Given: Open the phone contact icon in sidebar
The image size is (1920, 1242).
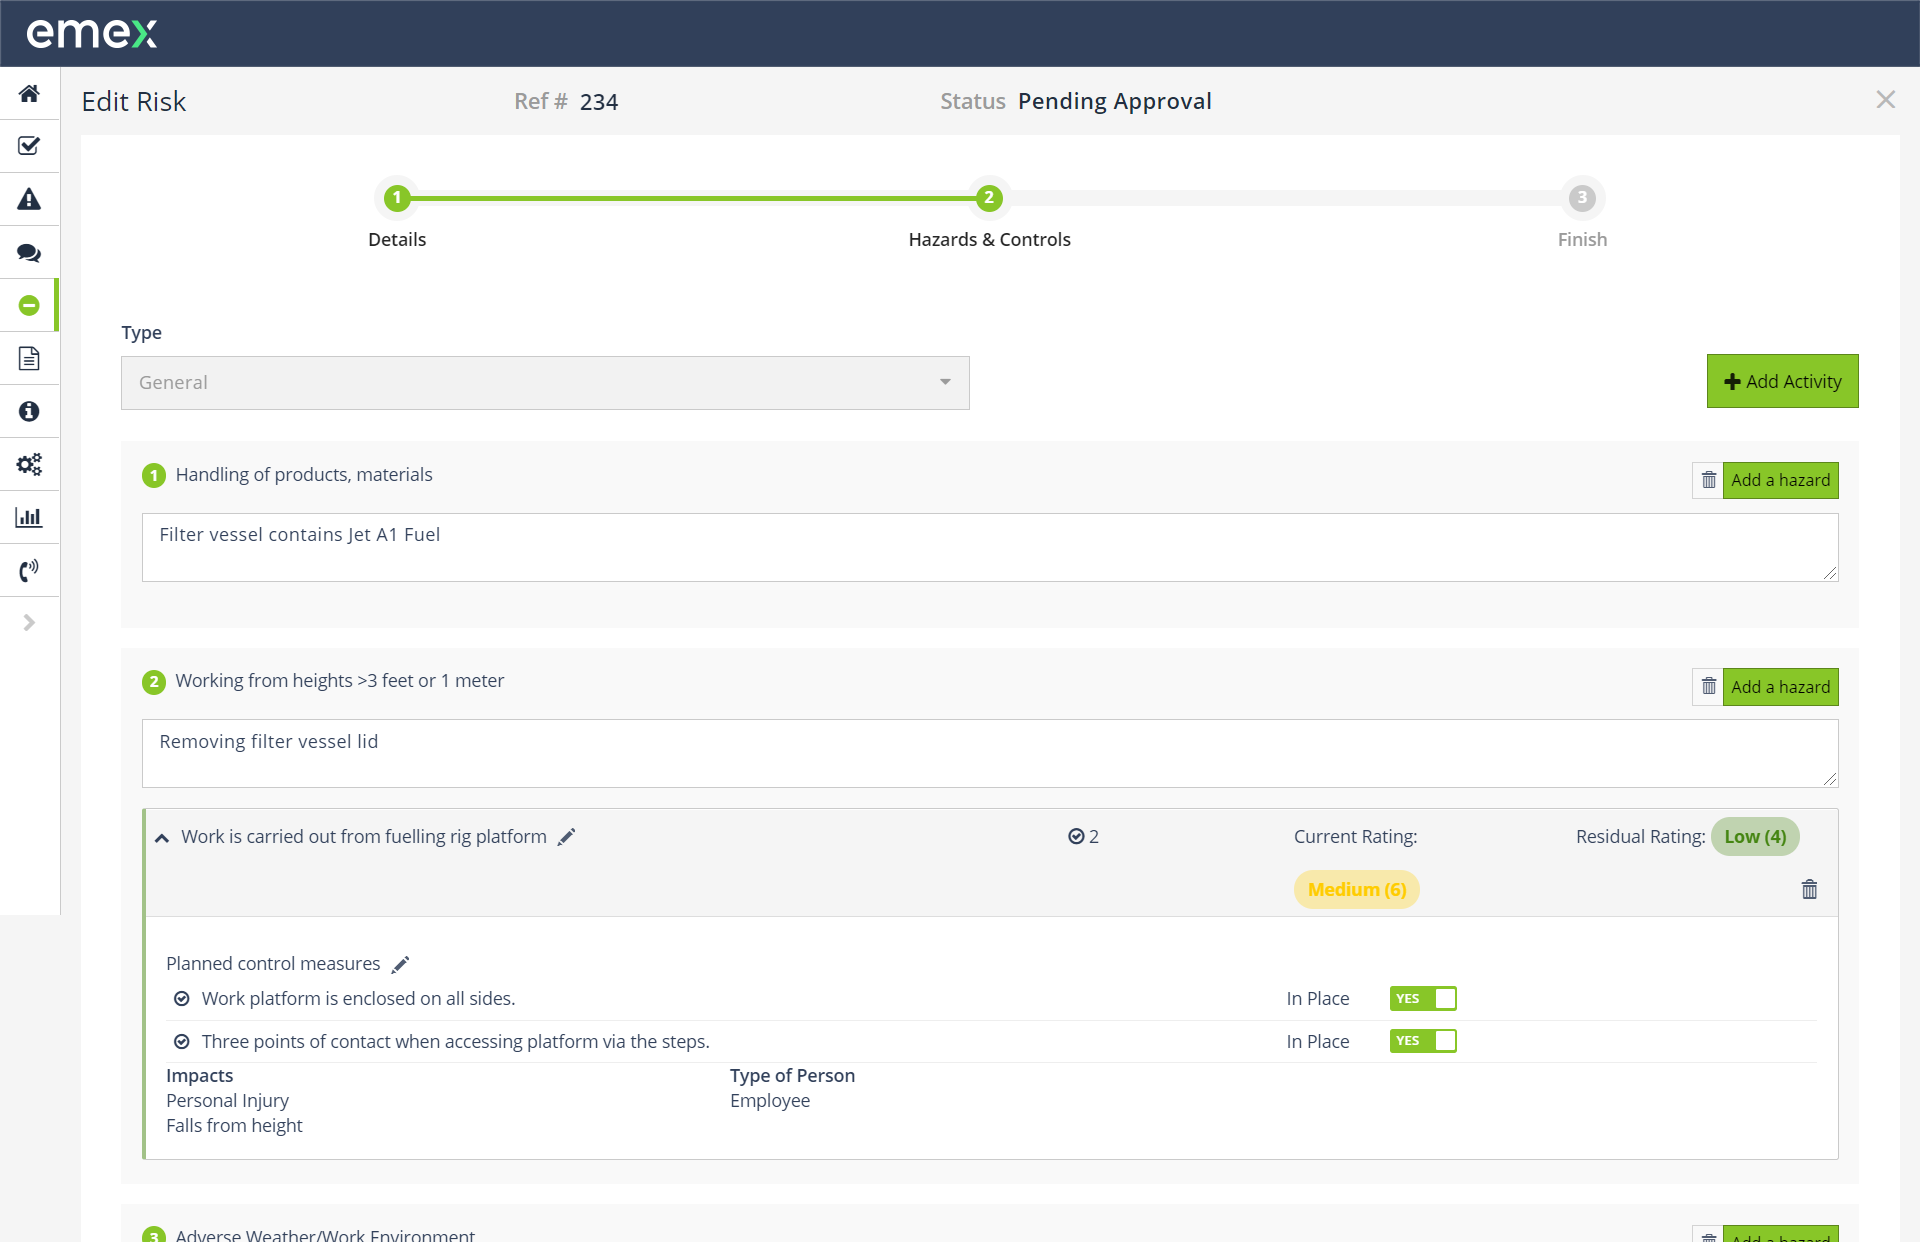Looking at the screenshot, I should coord(29,570).
